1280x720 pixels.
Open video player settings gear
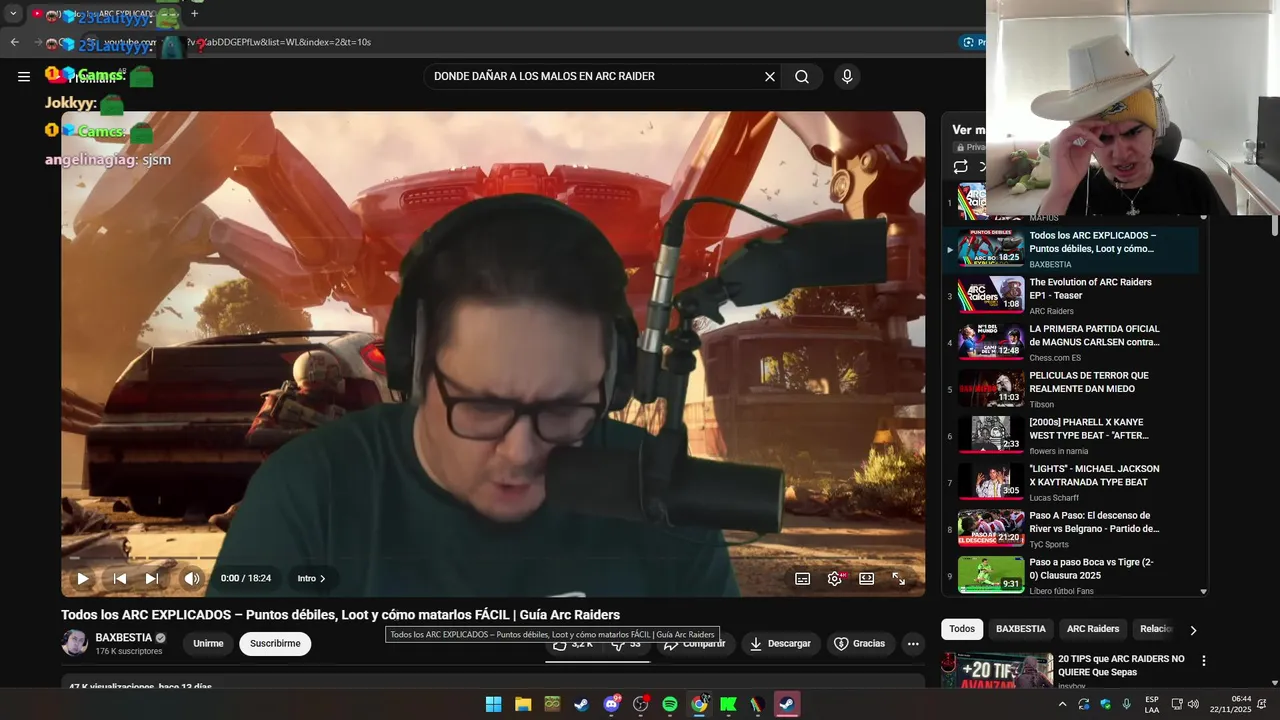pos(834,578)
